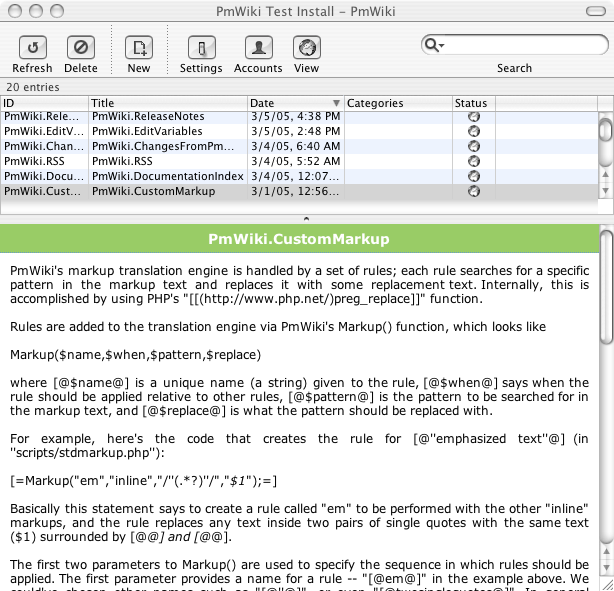Click the View globe icon
The width and height of the screenshot is (614, 591).
point(307,48)
